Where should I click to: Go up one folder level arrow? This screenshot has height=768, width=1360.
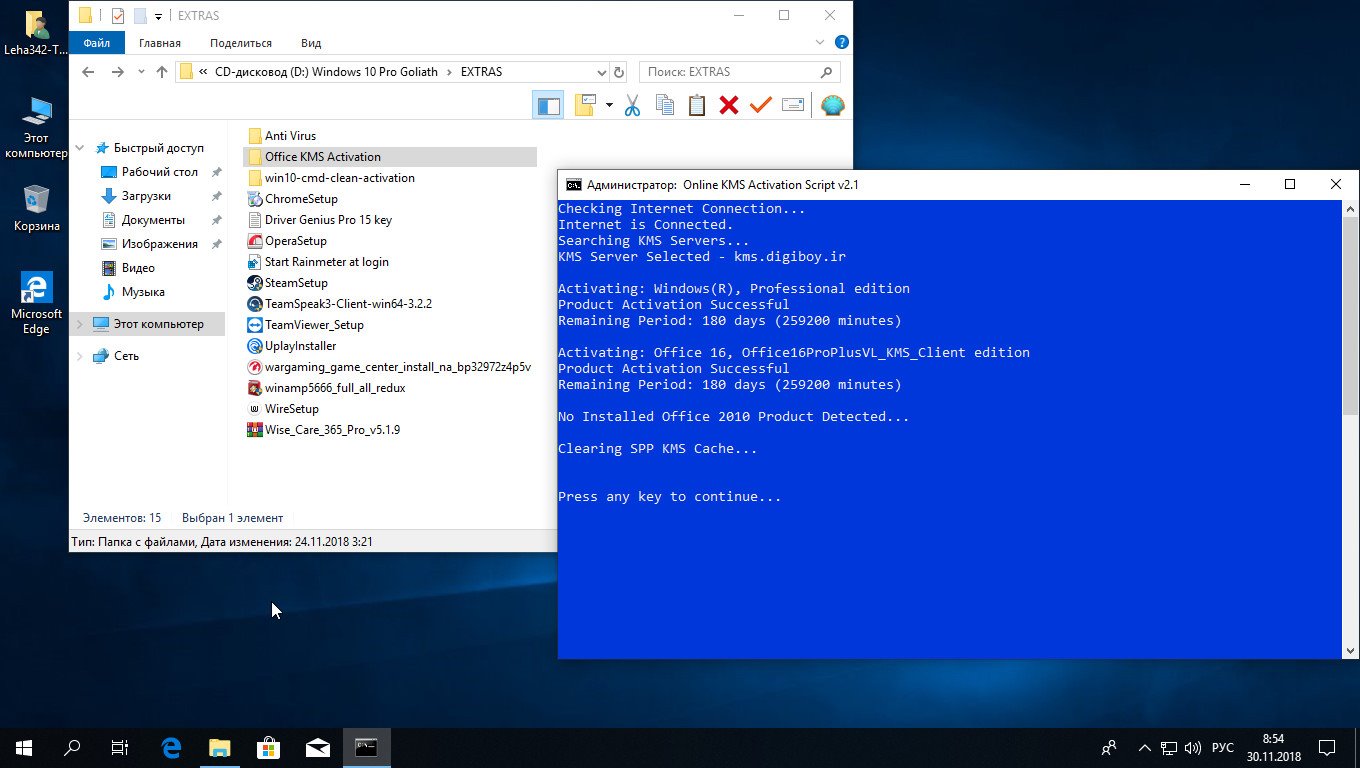(162, 72)
